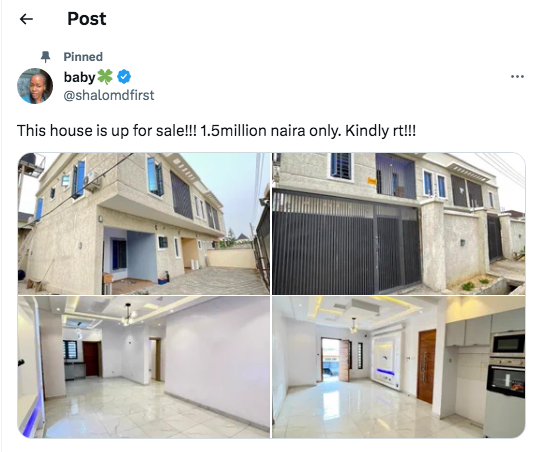Click the Post header title
This screenshot has width=534, height=452.
point(87,19)
